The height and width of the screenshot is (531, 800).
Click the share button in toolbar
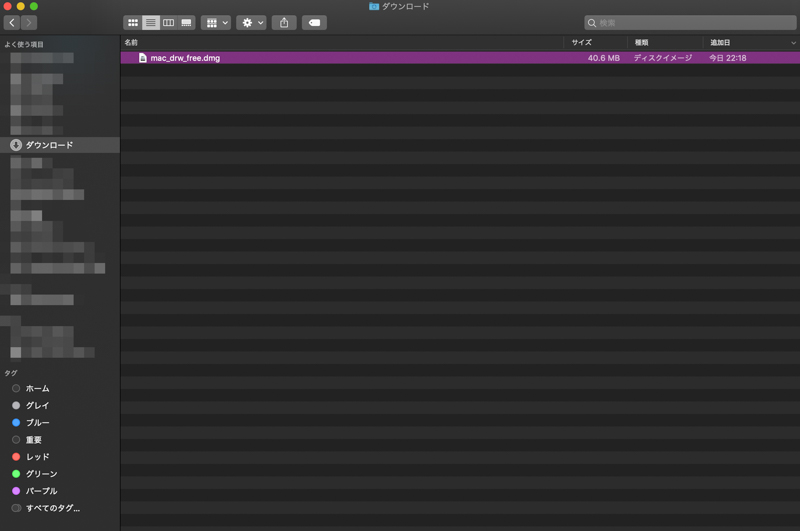[284, 22]
